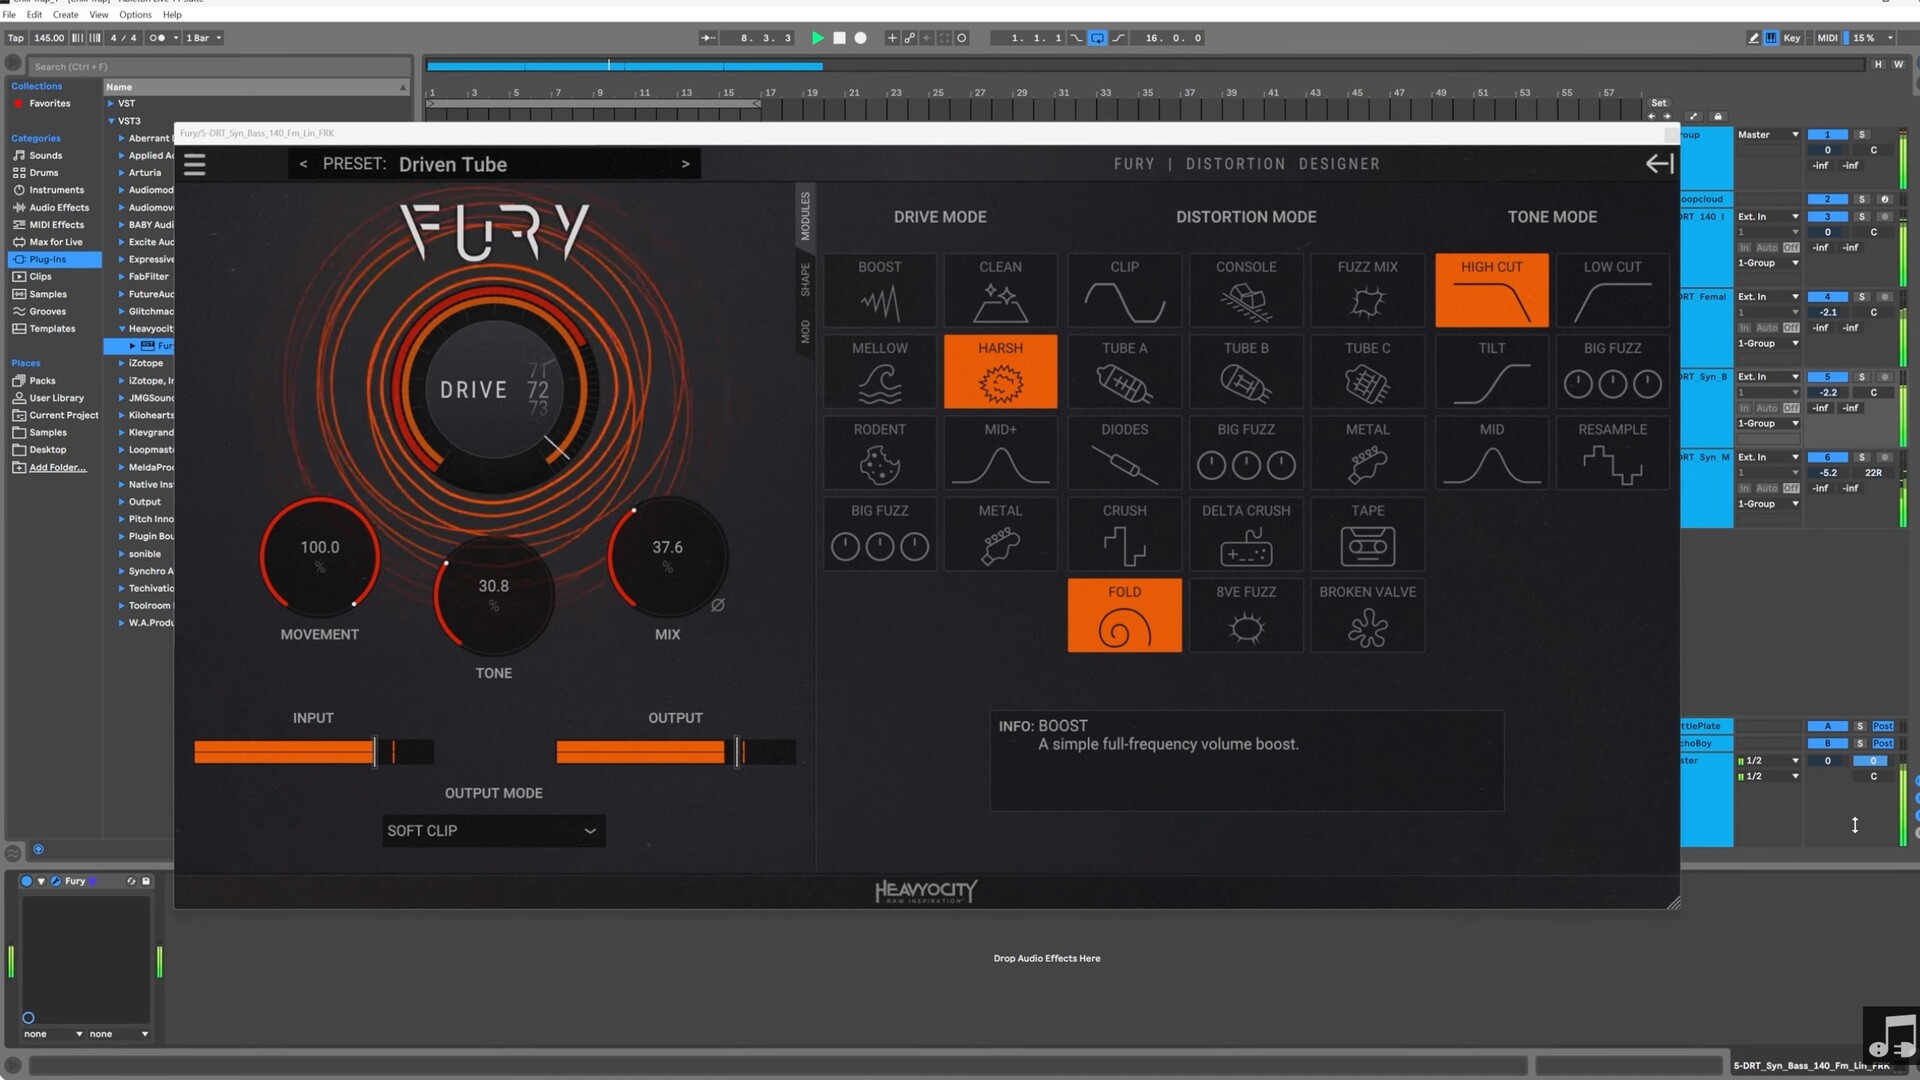
Task: Click the browser search field
Action: coord(220,67)
